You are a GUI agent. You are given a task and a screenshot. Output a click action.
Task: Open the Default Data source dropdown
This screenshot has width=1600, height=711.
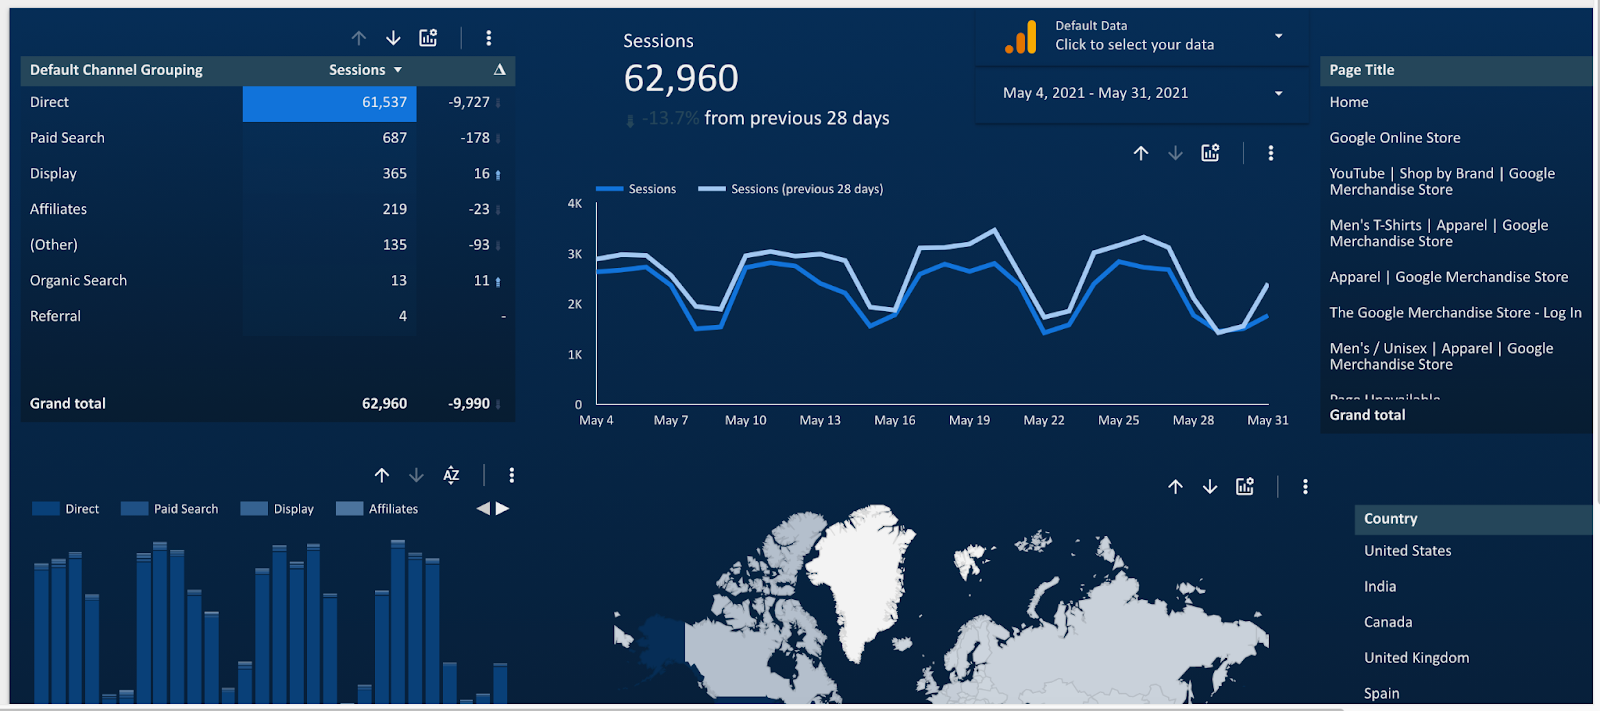pyautogui.click(x=1278, y=36)
